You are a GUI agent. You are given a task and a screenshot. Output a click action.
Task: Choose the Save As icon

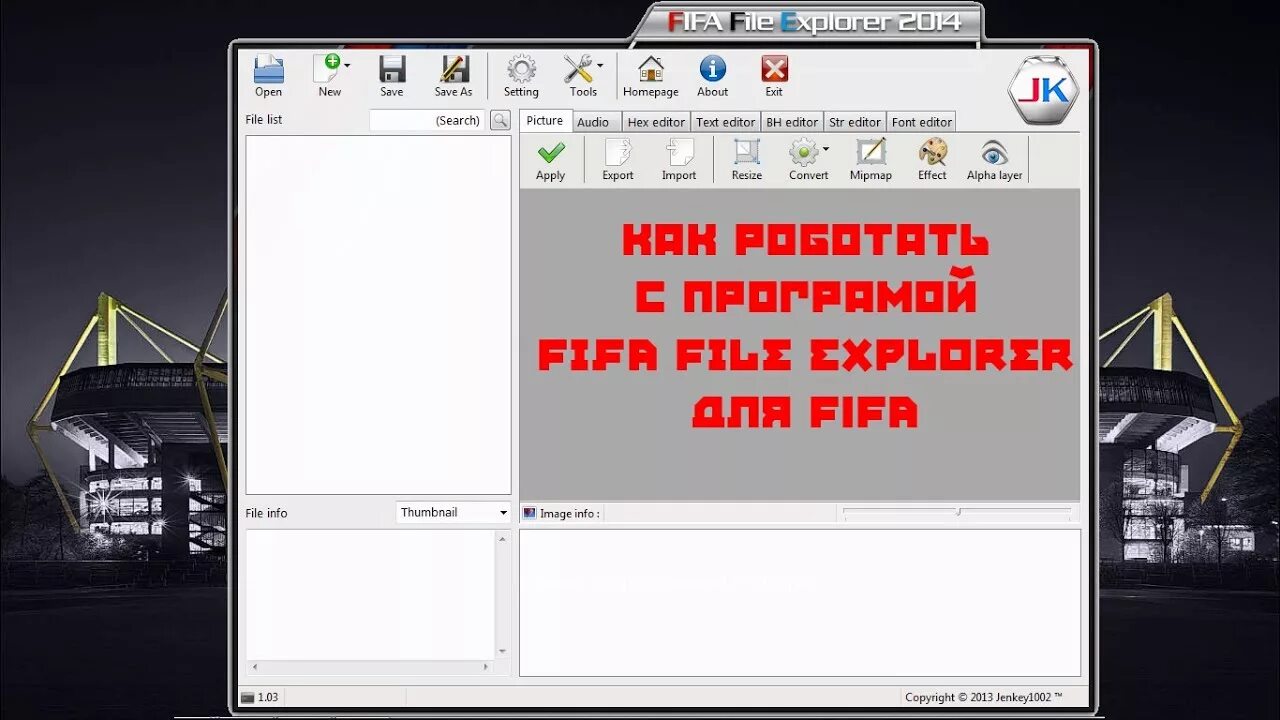tap(454, 69)
